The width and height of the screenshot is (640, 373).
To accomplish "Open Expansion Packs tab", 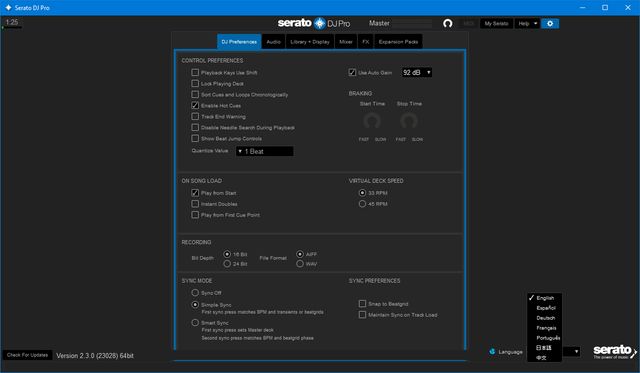I will point(398,42).
